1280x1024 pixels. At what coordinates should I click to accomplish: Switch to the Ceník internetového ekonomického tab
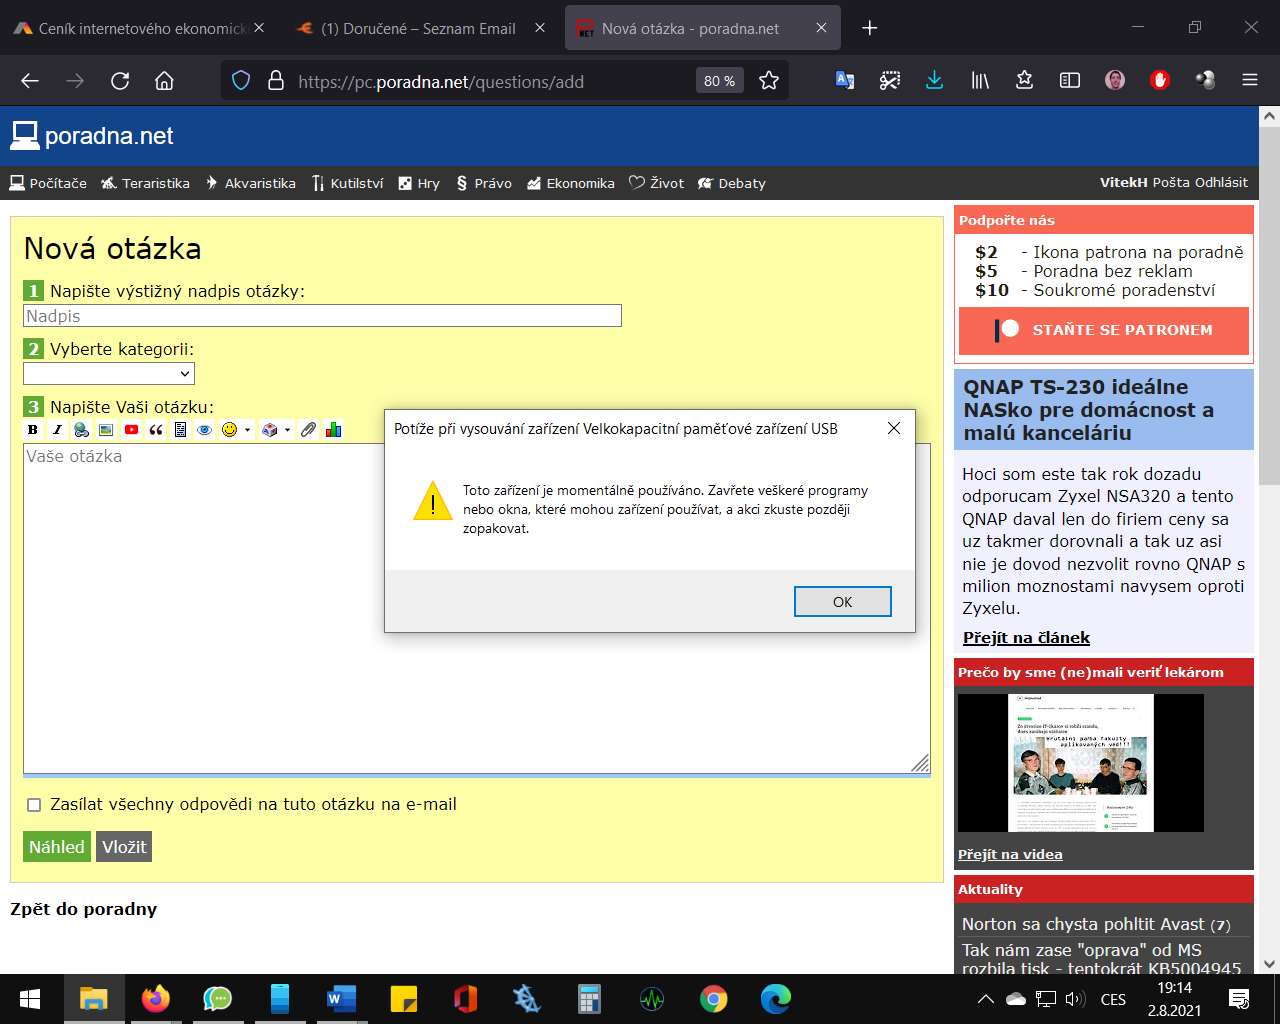[x=140, y=28]
